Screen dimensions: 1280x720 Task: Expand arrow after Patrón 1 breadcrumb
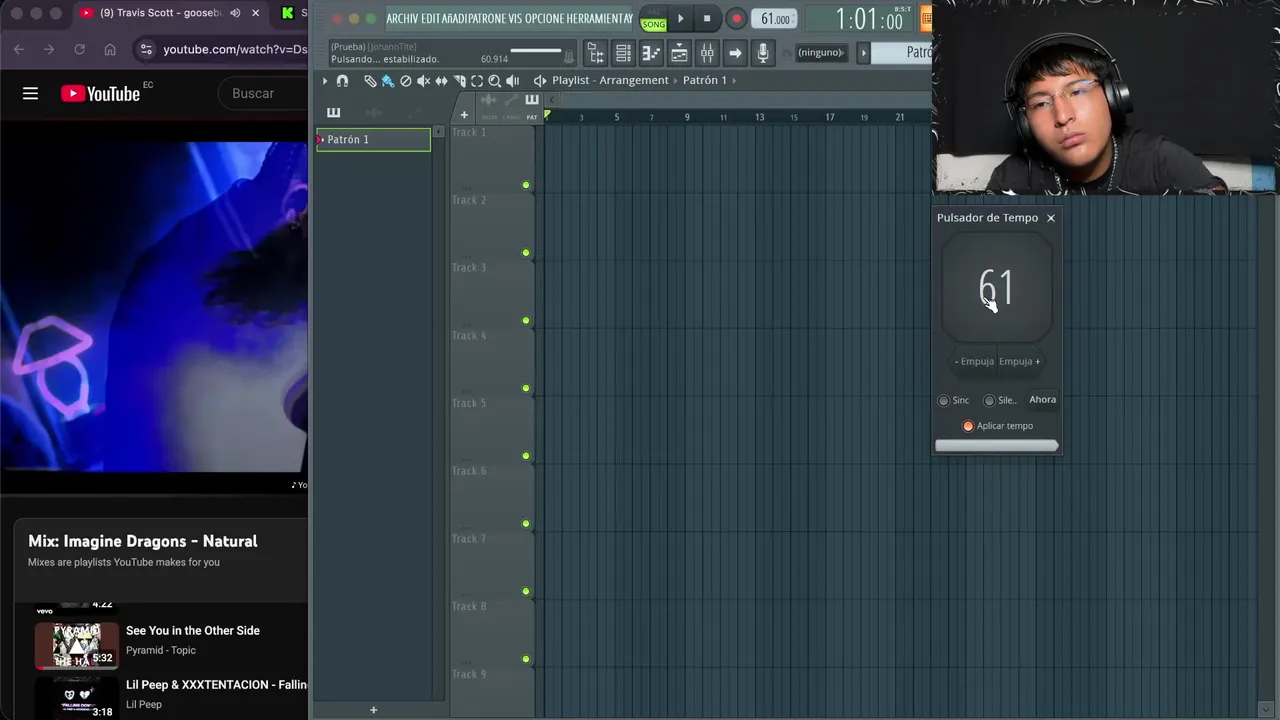click(x=734, y=80)
